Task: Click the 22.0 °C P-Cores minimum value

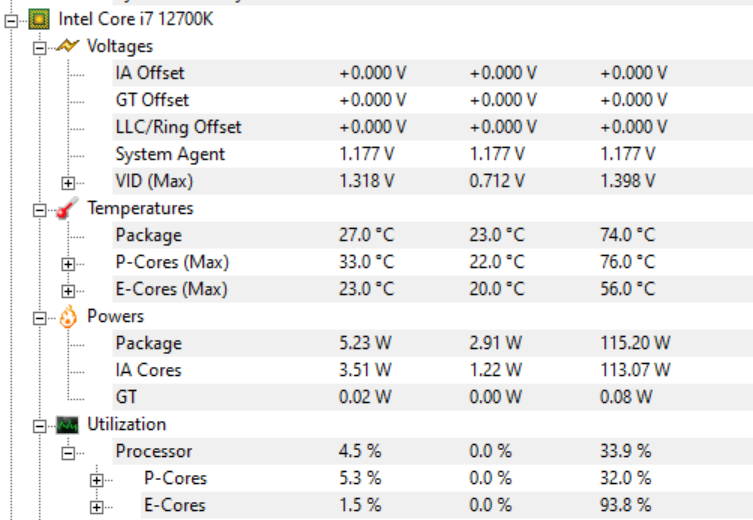Action: 497,262
